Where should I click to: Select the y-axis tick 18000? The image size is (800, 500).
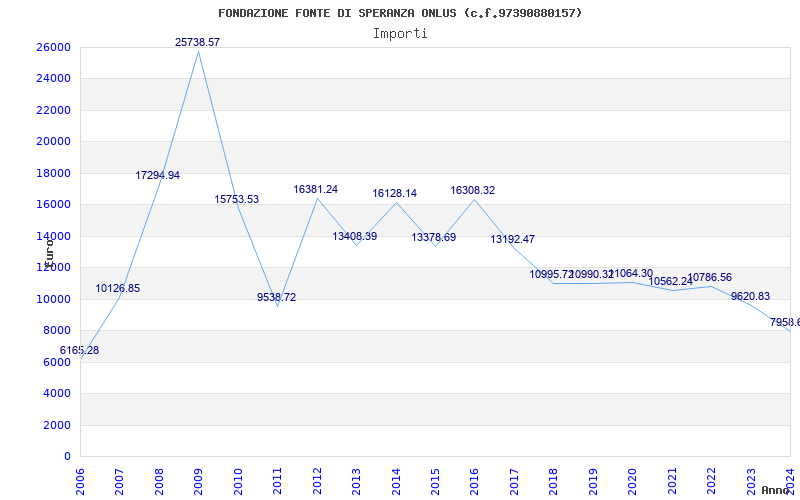(x=53, y=173)
